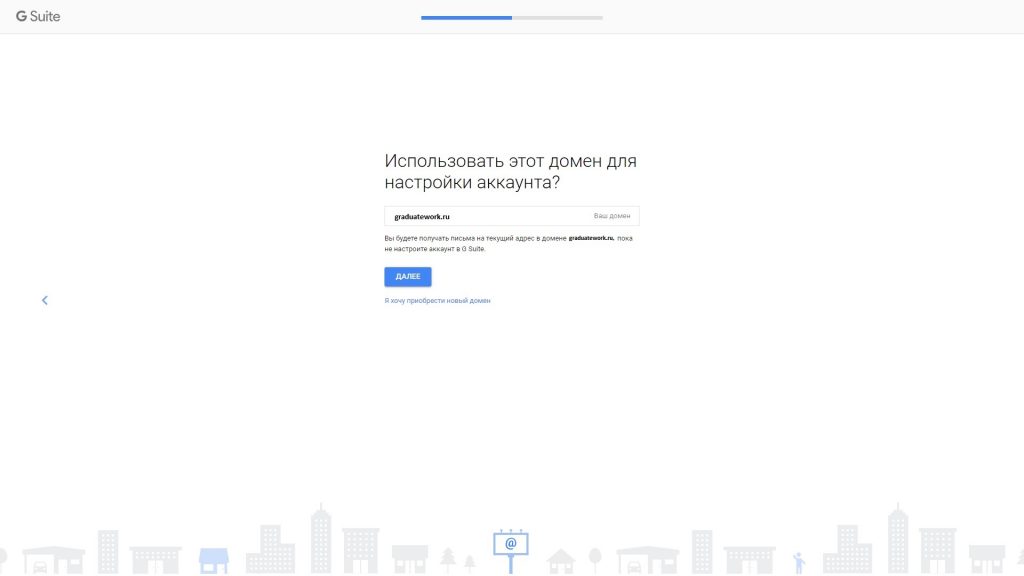This screenshot has width=1024, height=576.
Task: Go back using the left chevron arrow
Action: pos(44,300)
